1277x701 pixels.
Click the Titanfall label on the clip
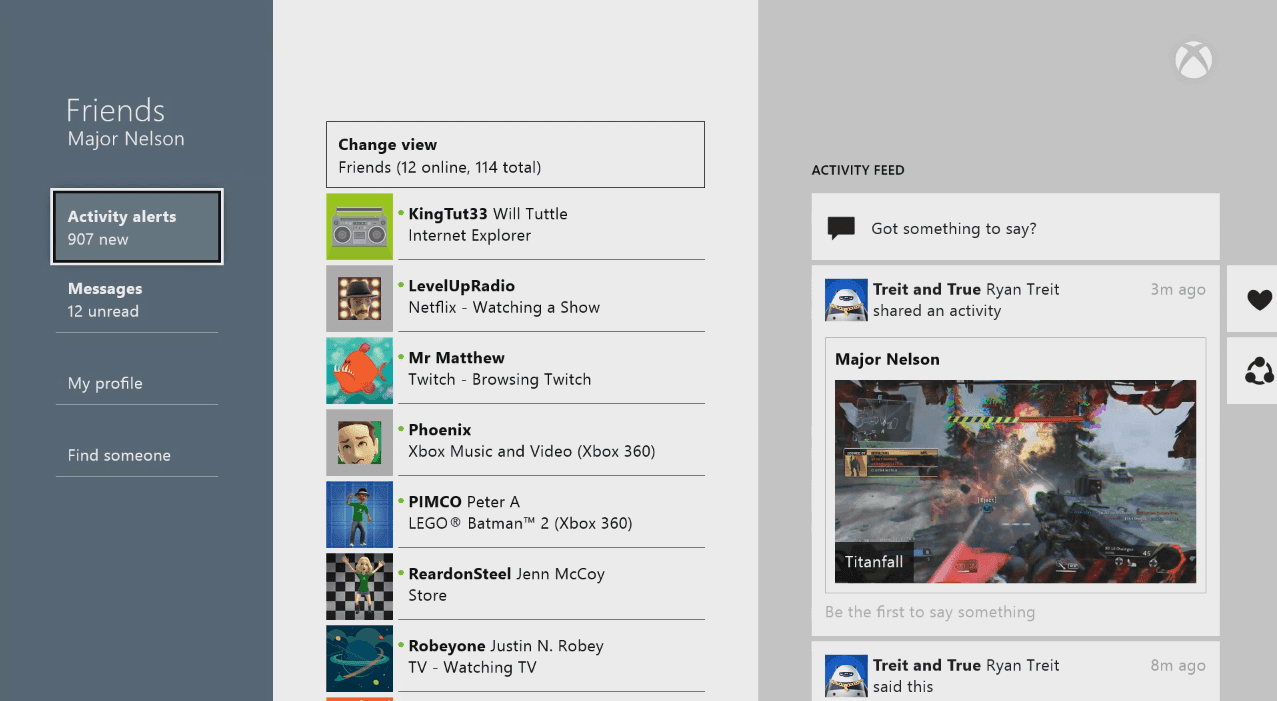point(874,562)
